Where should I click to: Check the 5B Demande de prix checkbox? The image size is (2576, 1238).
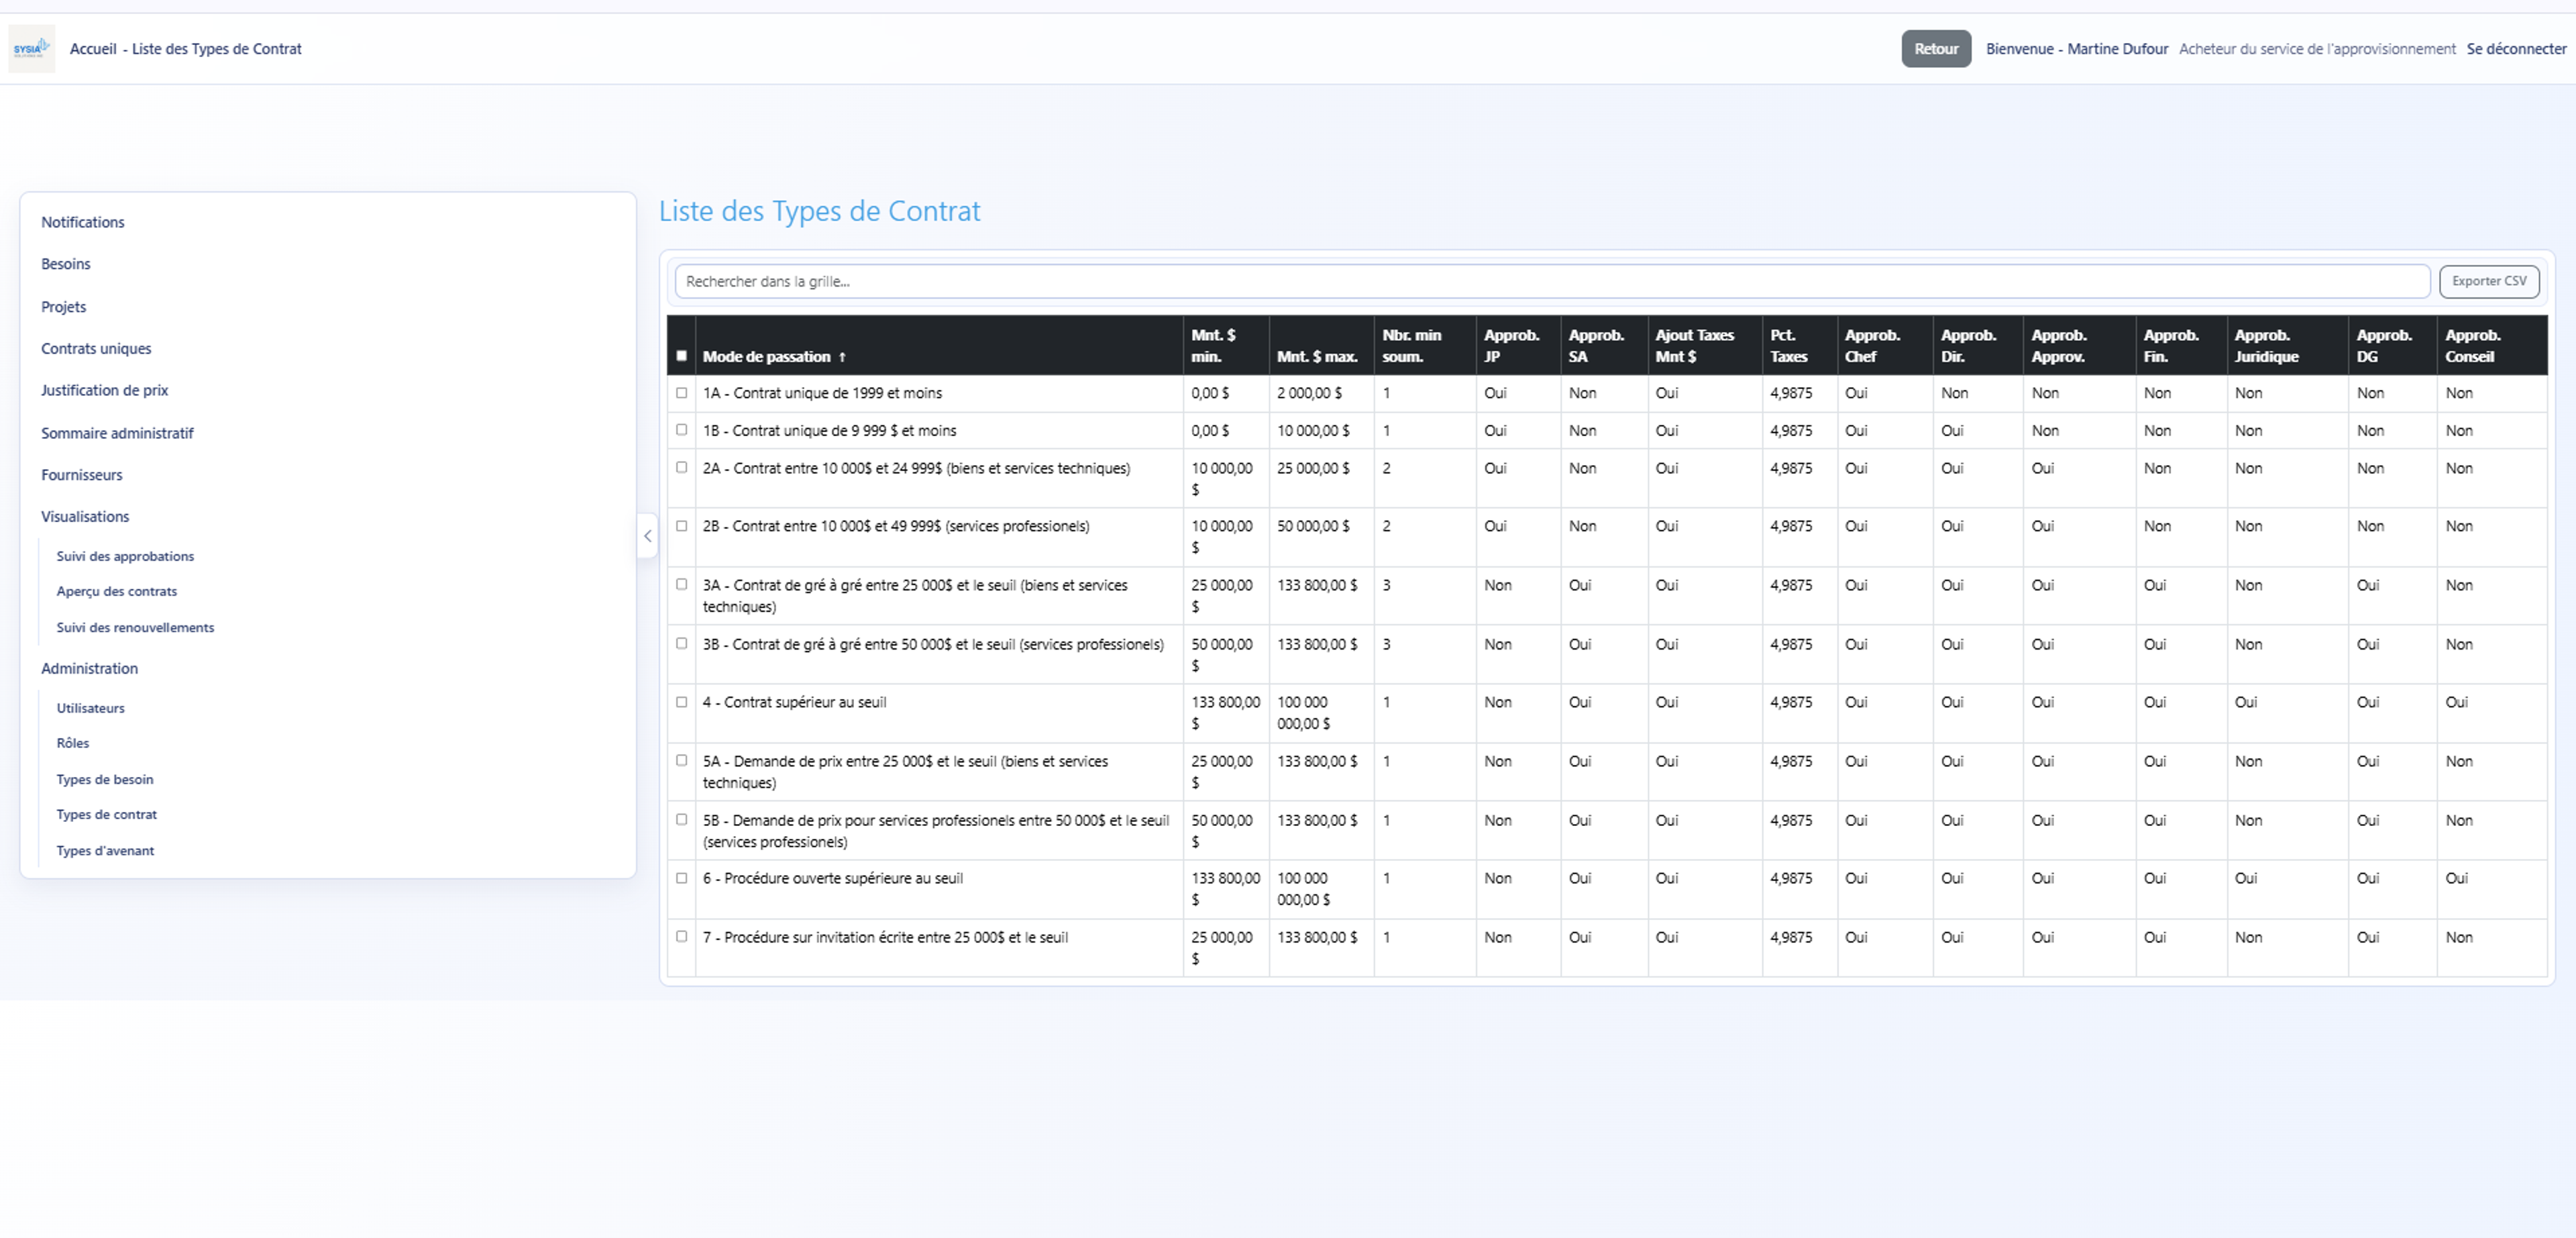pos(681,819)
